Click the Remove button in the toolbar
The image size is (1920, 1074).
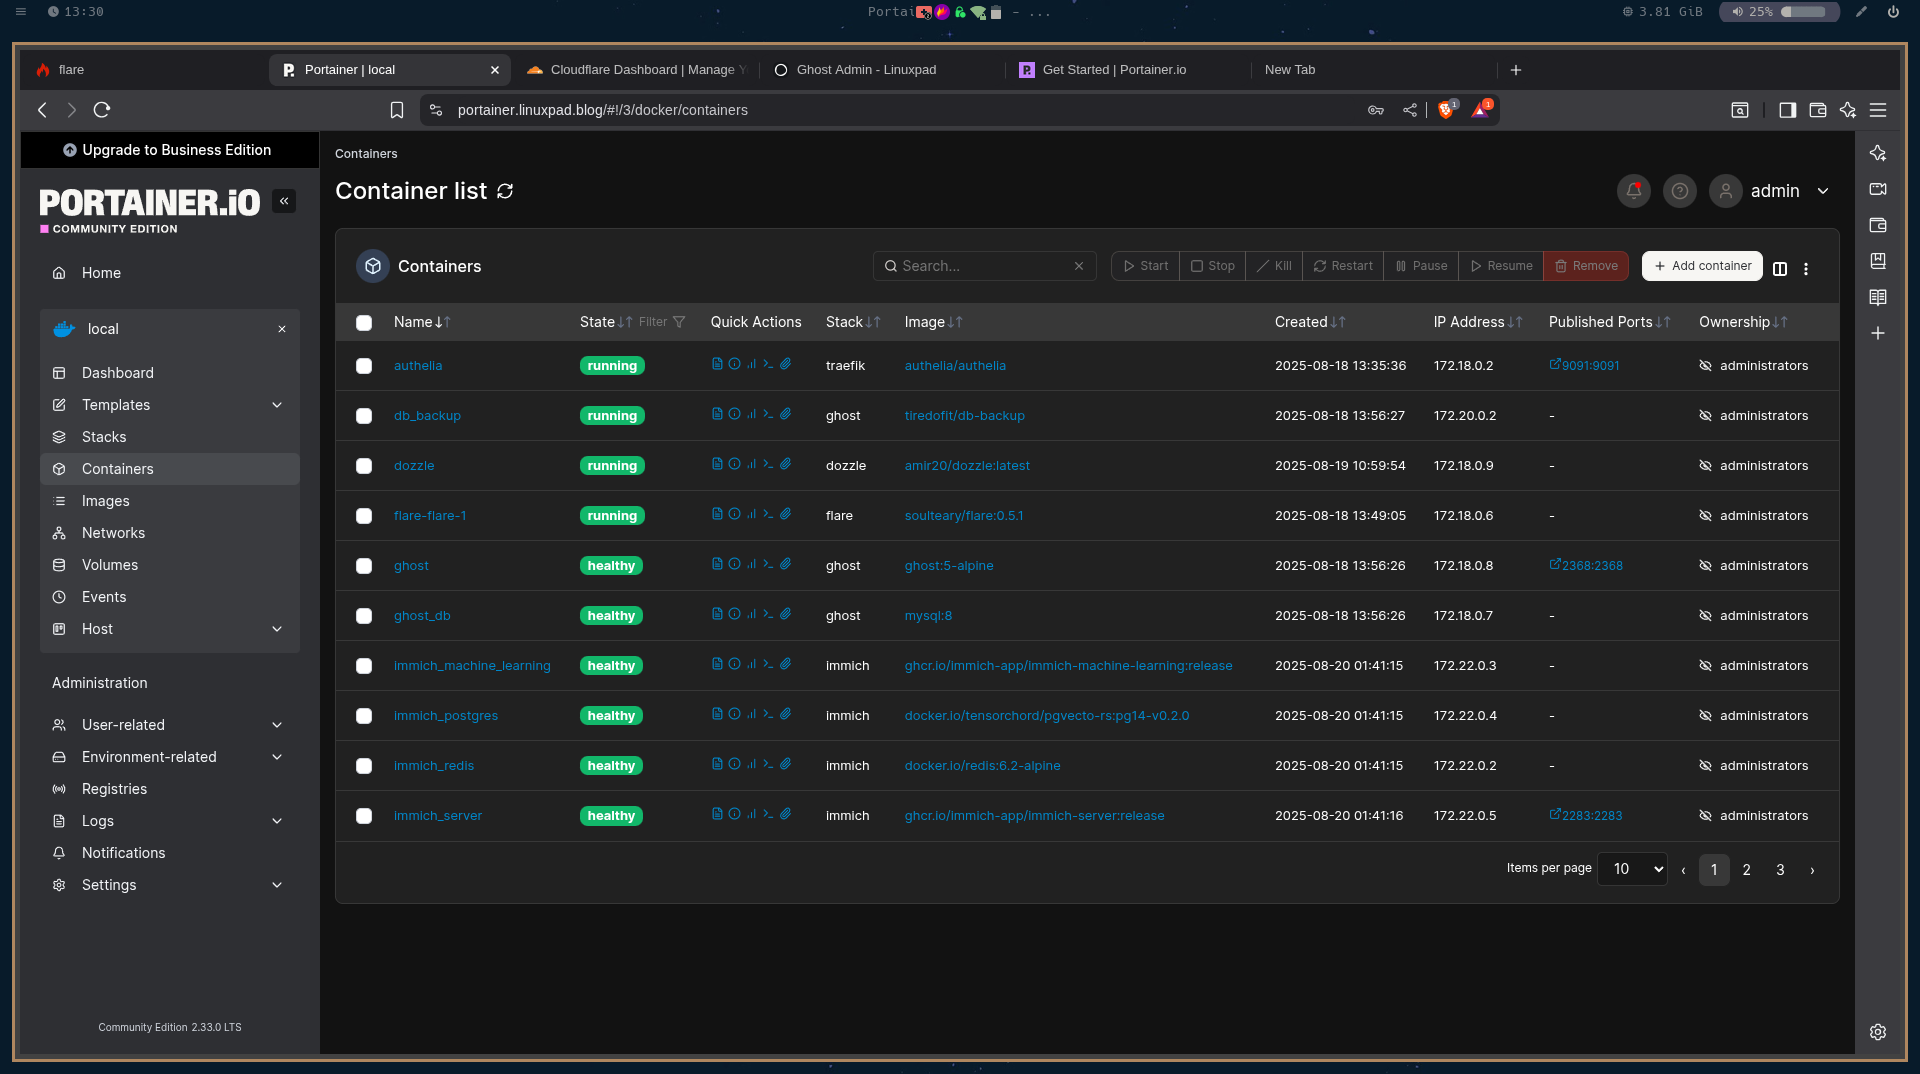click(x=1586, y=266)
